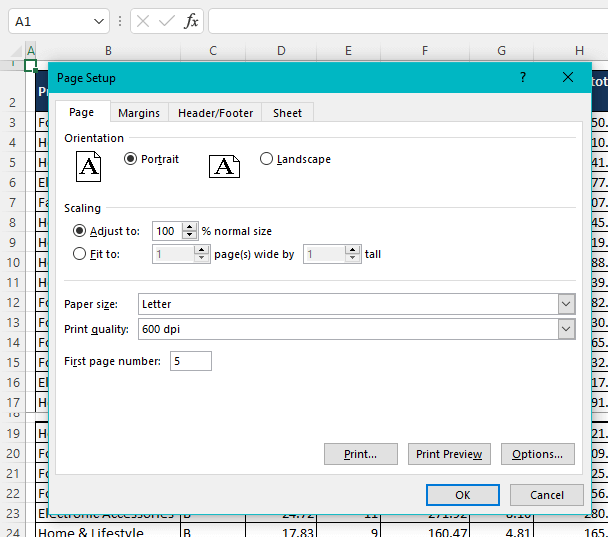This screenshot has width=608, height=537.
Task: Click the formula bar options dots handle
Action: click(120, 21)
